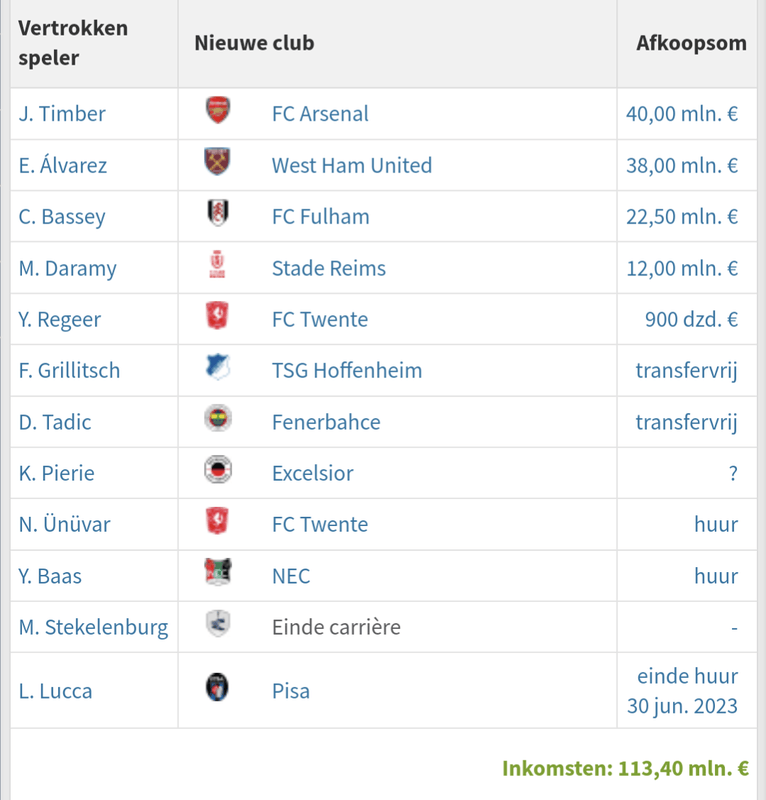Click the West Ham United crest icon

(x=217, y=162)
